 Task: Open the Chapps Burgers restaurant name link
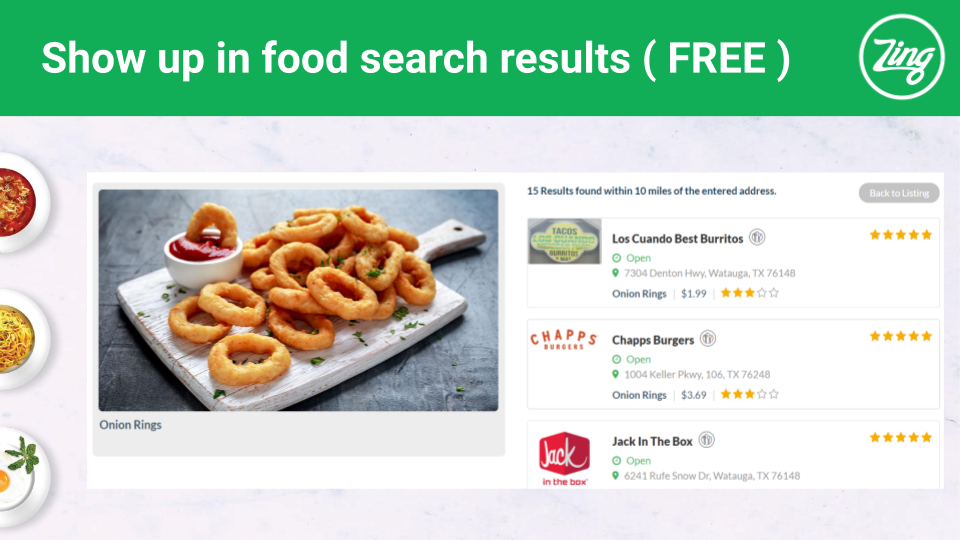click(653, 340)
